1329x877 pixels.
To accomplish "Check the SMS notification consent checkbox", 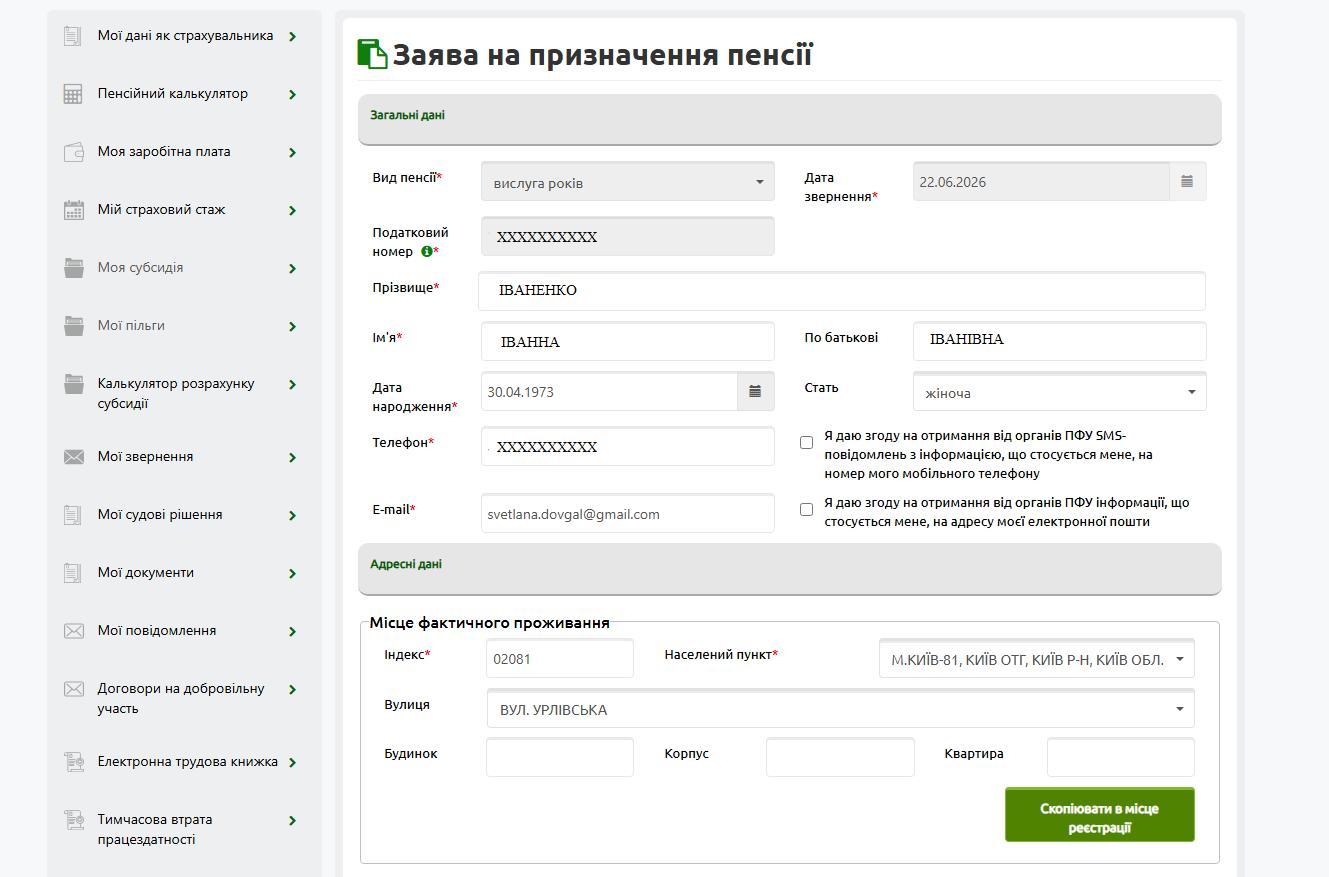I will coord(806,442).
